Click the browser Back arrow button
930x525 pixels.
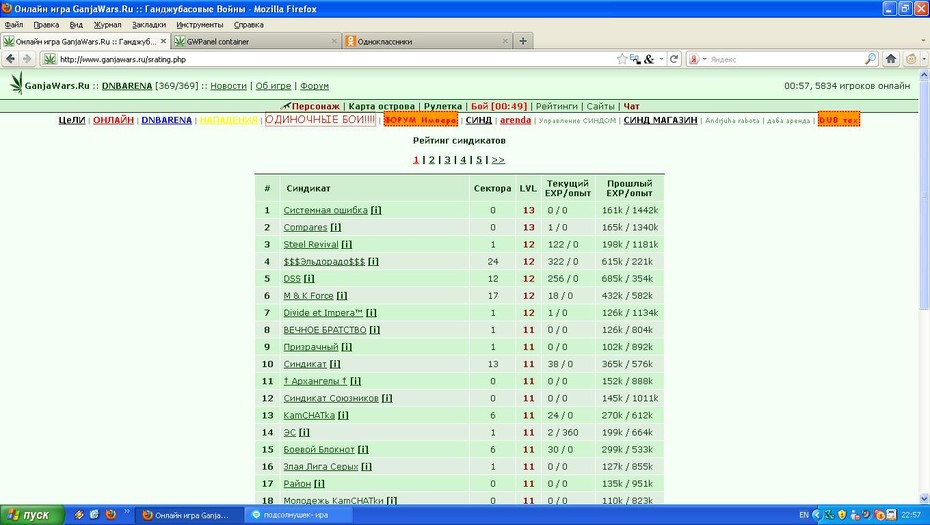[x=10, y=59]
